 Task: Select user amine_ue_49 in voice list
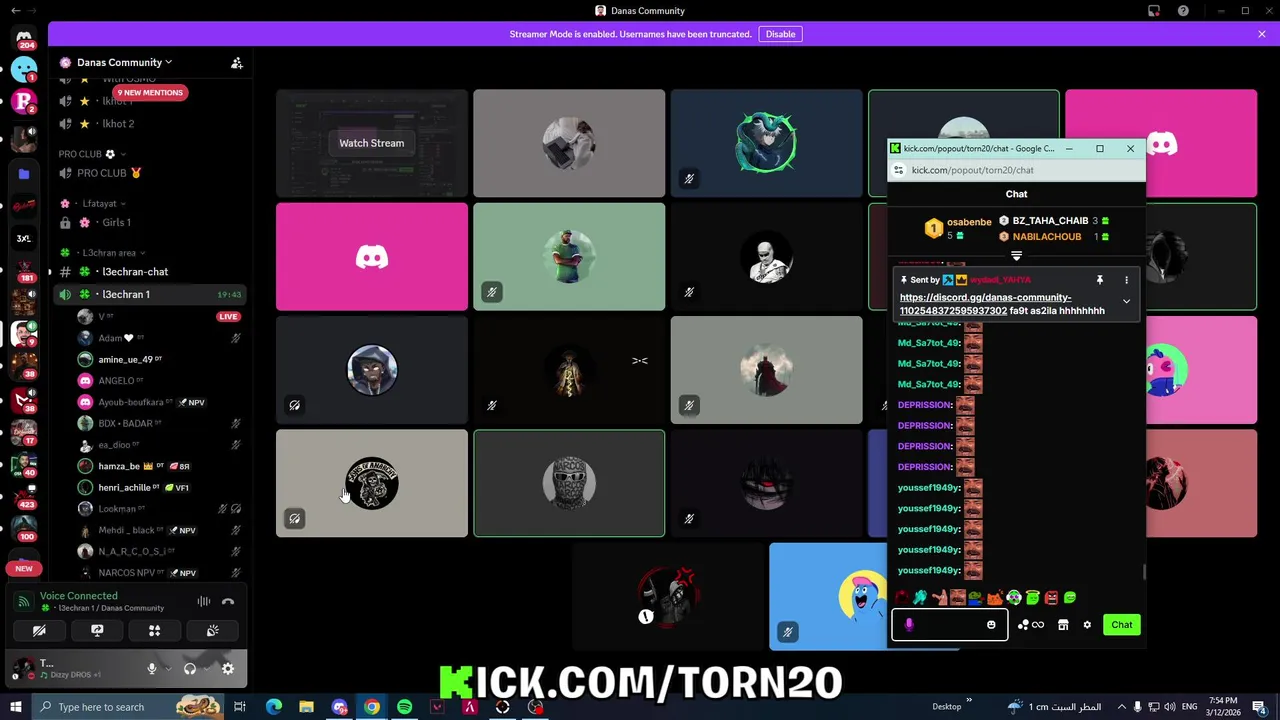[160, 359]
